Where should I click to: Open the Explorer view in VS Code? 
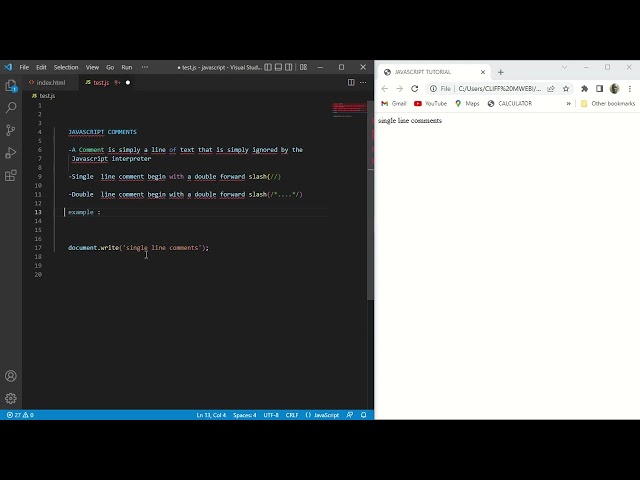point(11,86)
